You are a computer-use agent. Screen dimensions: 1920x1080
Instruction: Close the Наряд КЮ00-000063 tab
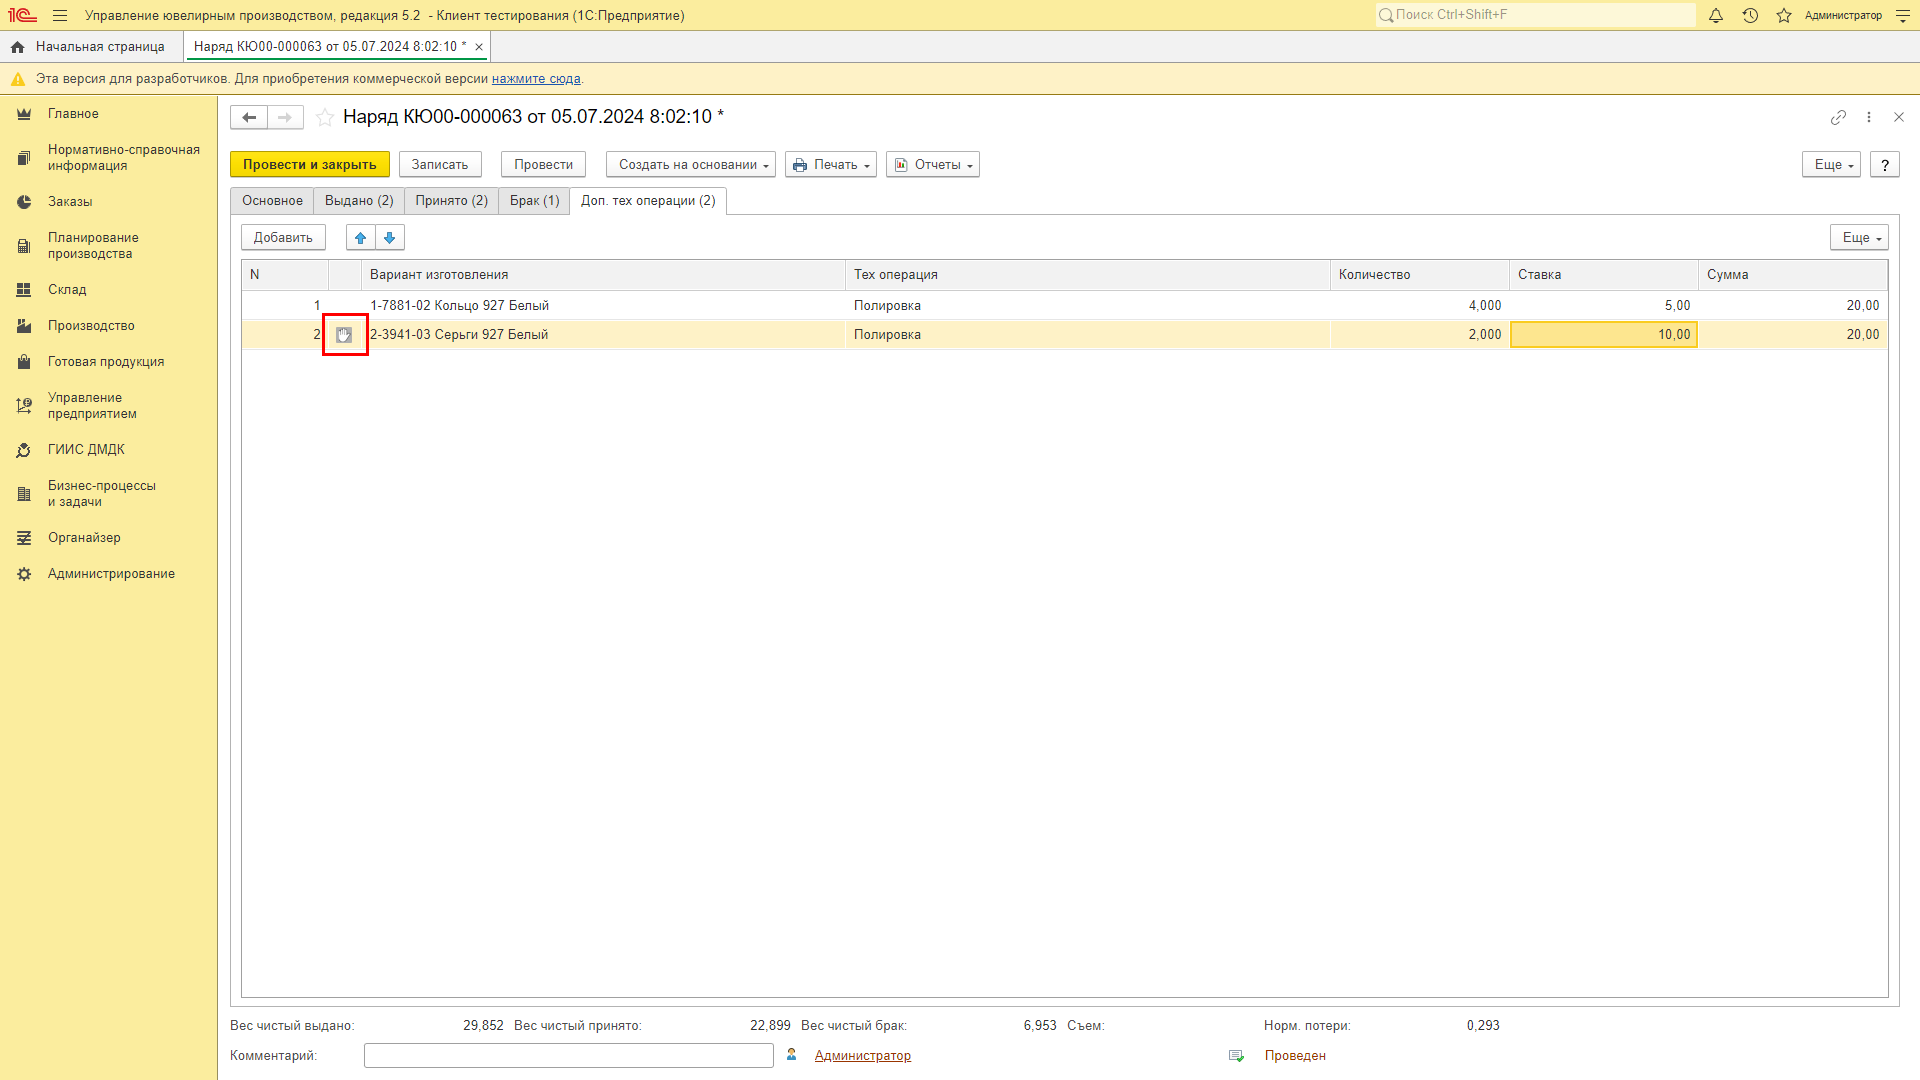coord(479,47)
